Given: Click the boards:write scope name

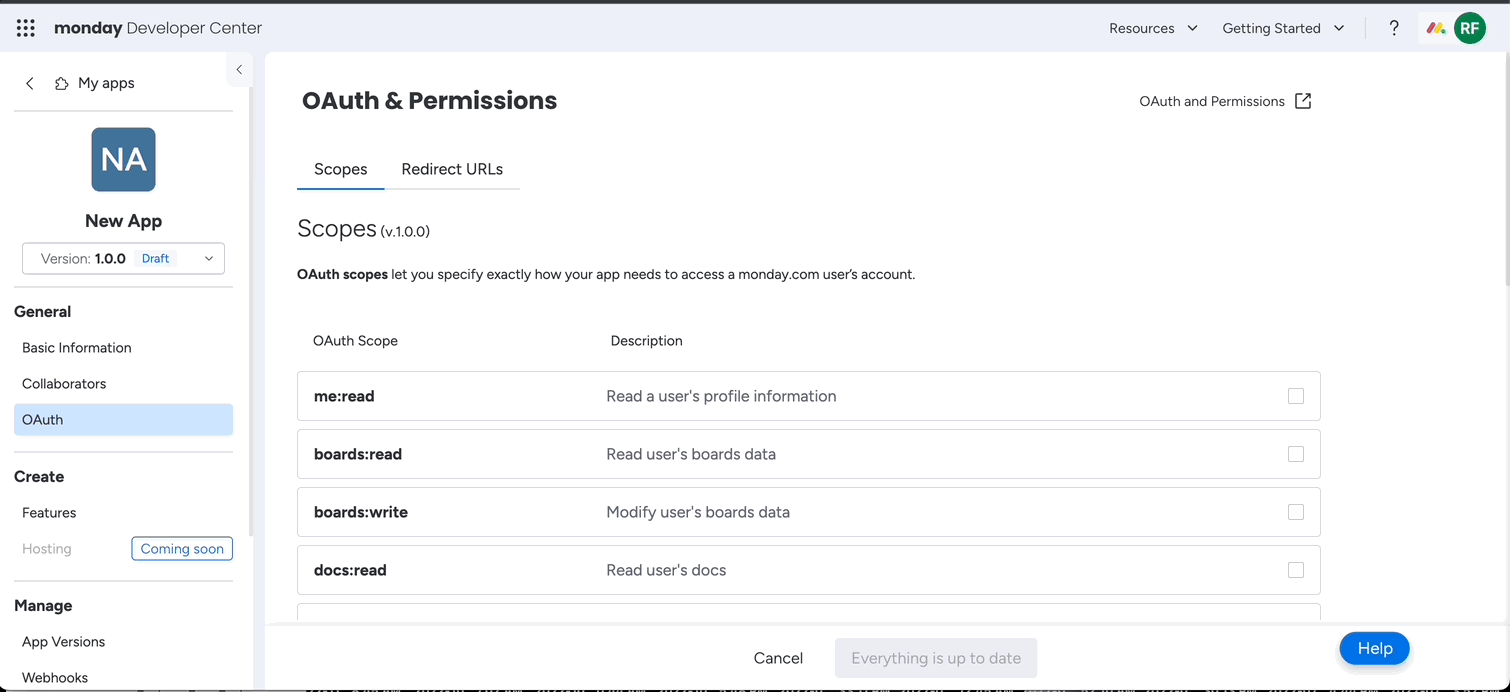Looking at the screenshot, I should point(361,512).
